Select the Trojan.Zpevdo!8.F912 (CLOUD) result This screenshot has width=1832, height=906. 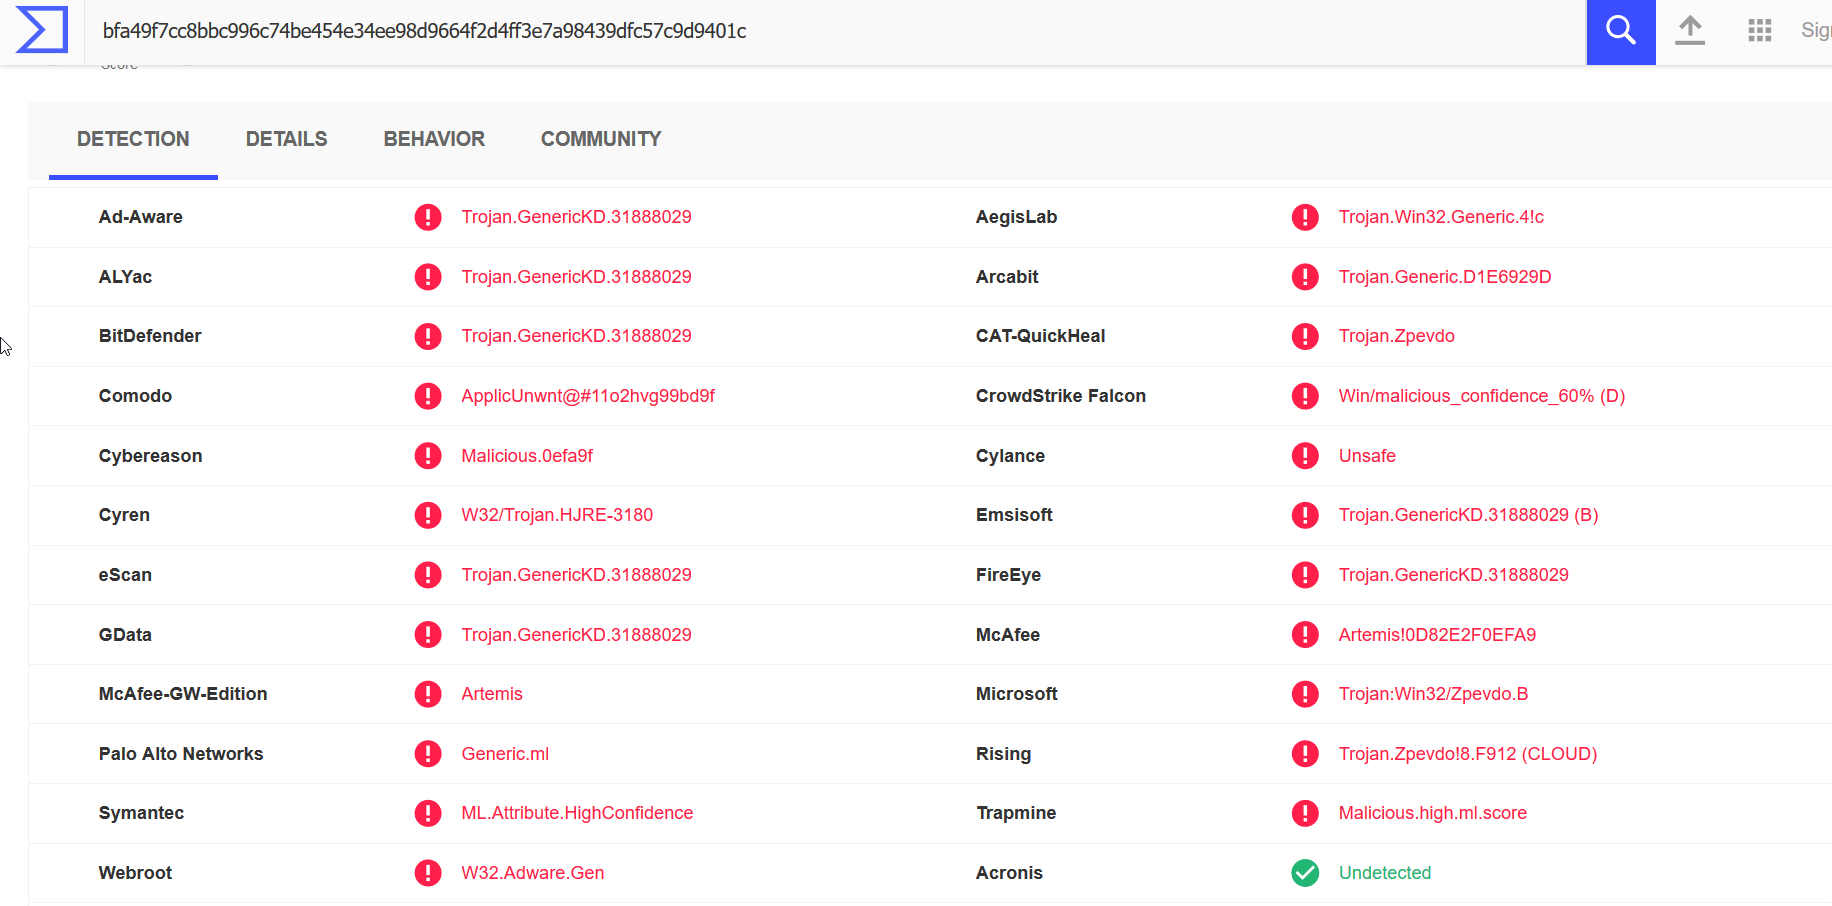point(1468,754)
